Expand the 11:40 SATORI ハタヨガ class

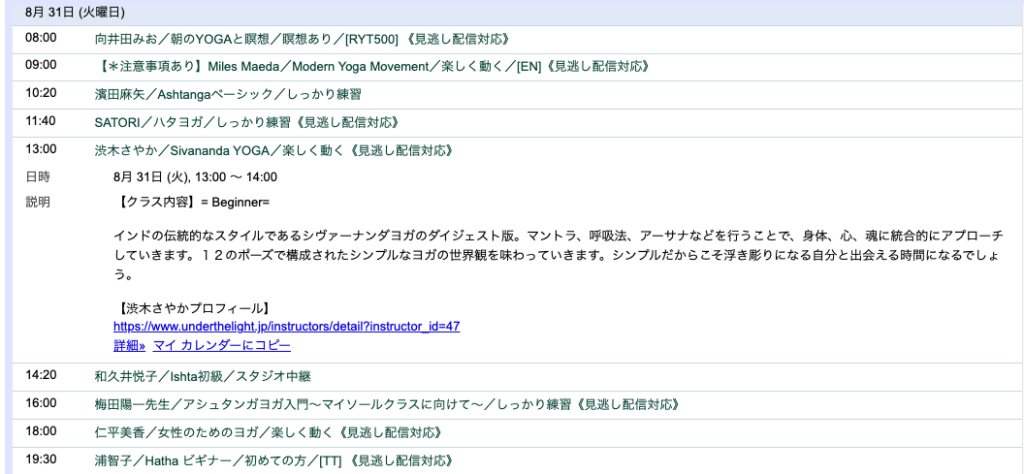click(x=247, y=123)
